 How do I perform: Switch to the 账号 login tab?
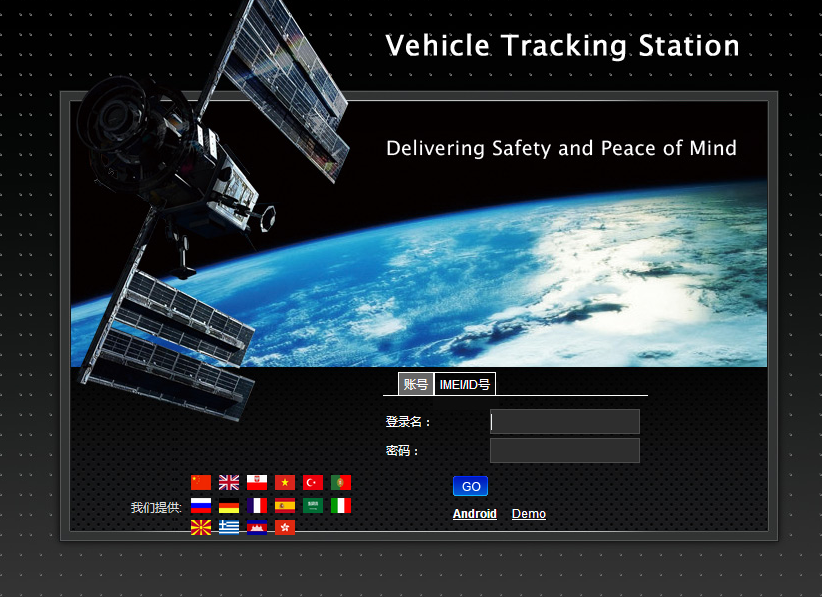(416, 384)
